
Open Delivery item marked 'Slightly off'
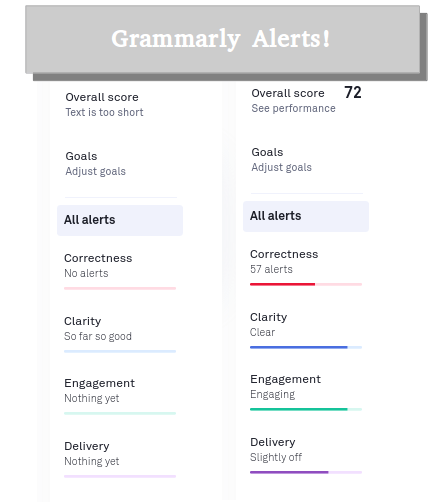pos(306,455)
